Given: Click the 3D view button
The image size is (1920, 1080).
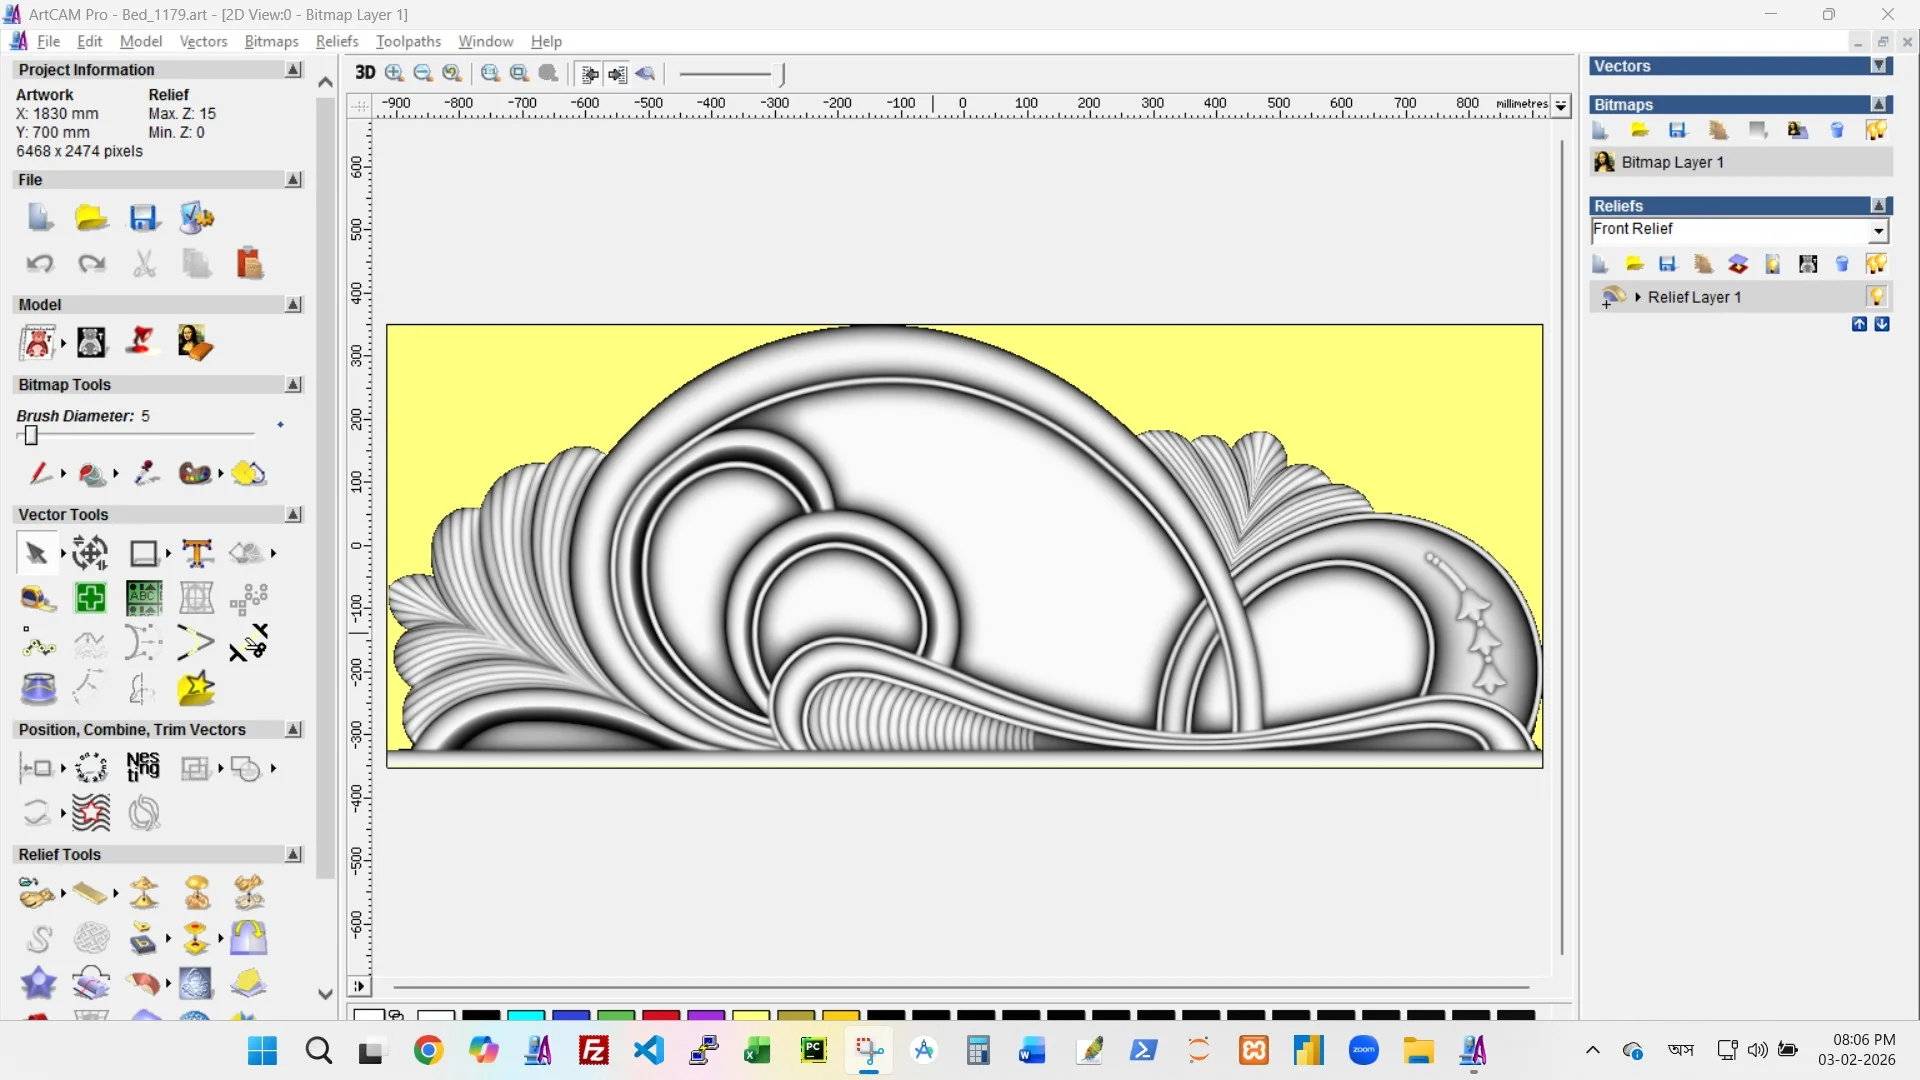Looking at the screenshot, I should point(365,73).
